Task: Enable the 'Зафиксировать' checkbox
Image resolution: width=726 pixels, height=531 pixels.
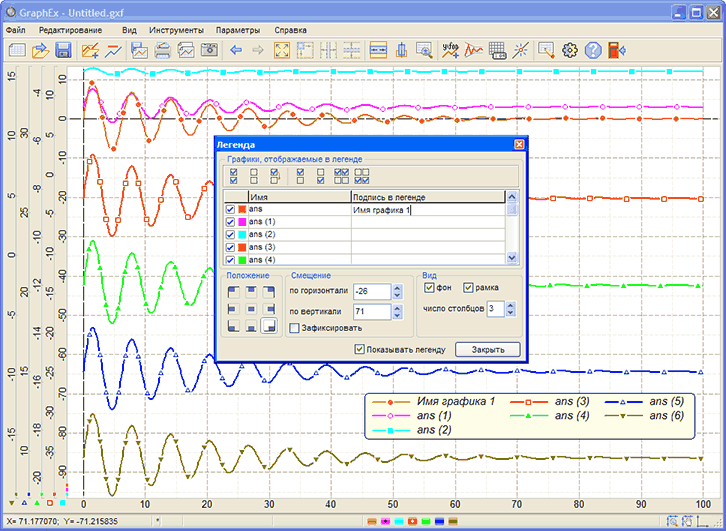Action: (x=294, y=328)
